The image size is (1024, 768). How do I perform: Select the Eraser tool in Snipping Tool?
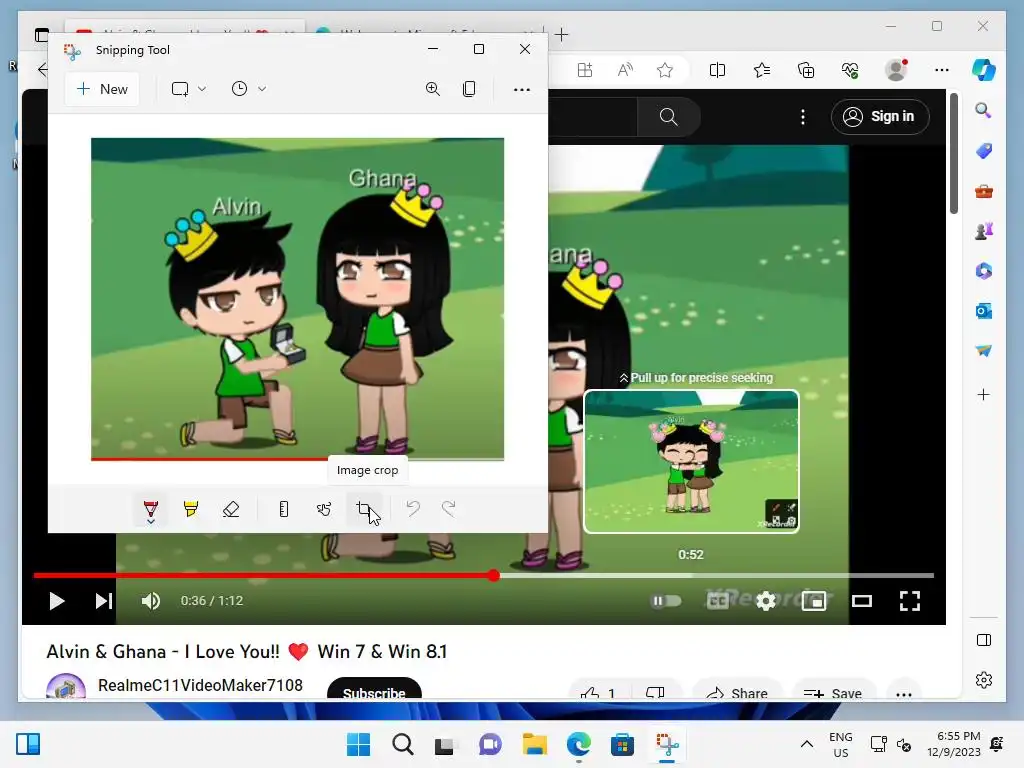[x=231, y=509]
